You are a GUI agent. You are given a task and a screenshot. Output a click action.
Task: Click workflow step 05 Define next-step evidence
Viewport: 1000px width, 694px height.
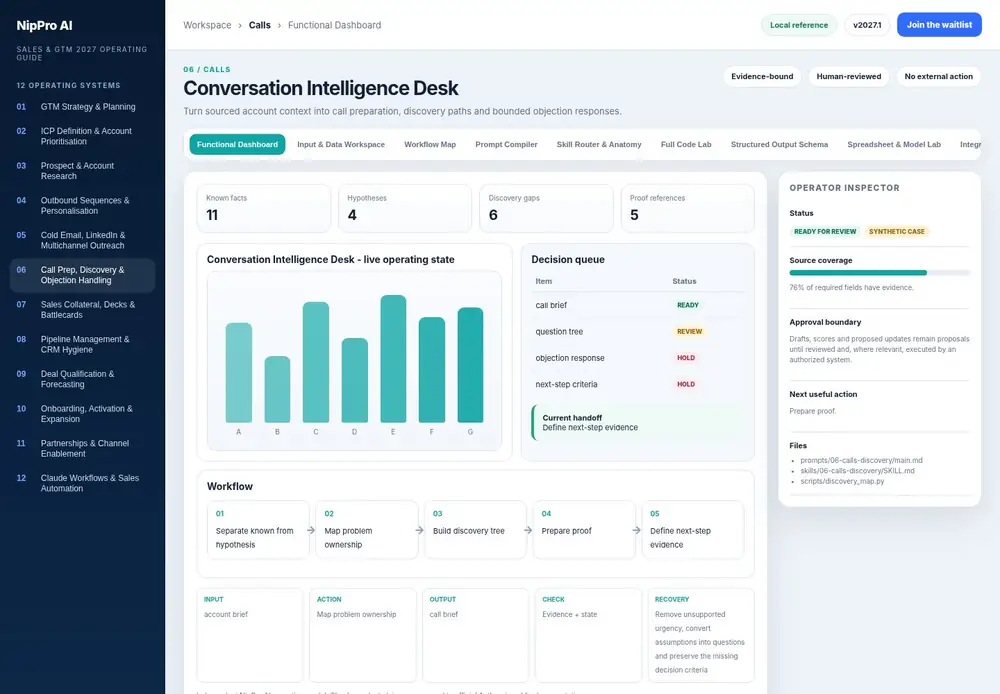point(693,530)
